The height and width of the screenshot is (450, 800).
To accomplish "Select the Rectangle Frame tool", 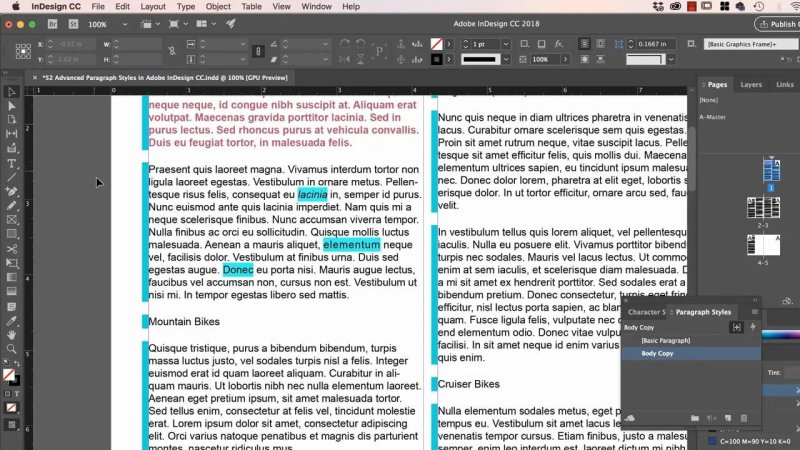I will click(x=11, y=220).
